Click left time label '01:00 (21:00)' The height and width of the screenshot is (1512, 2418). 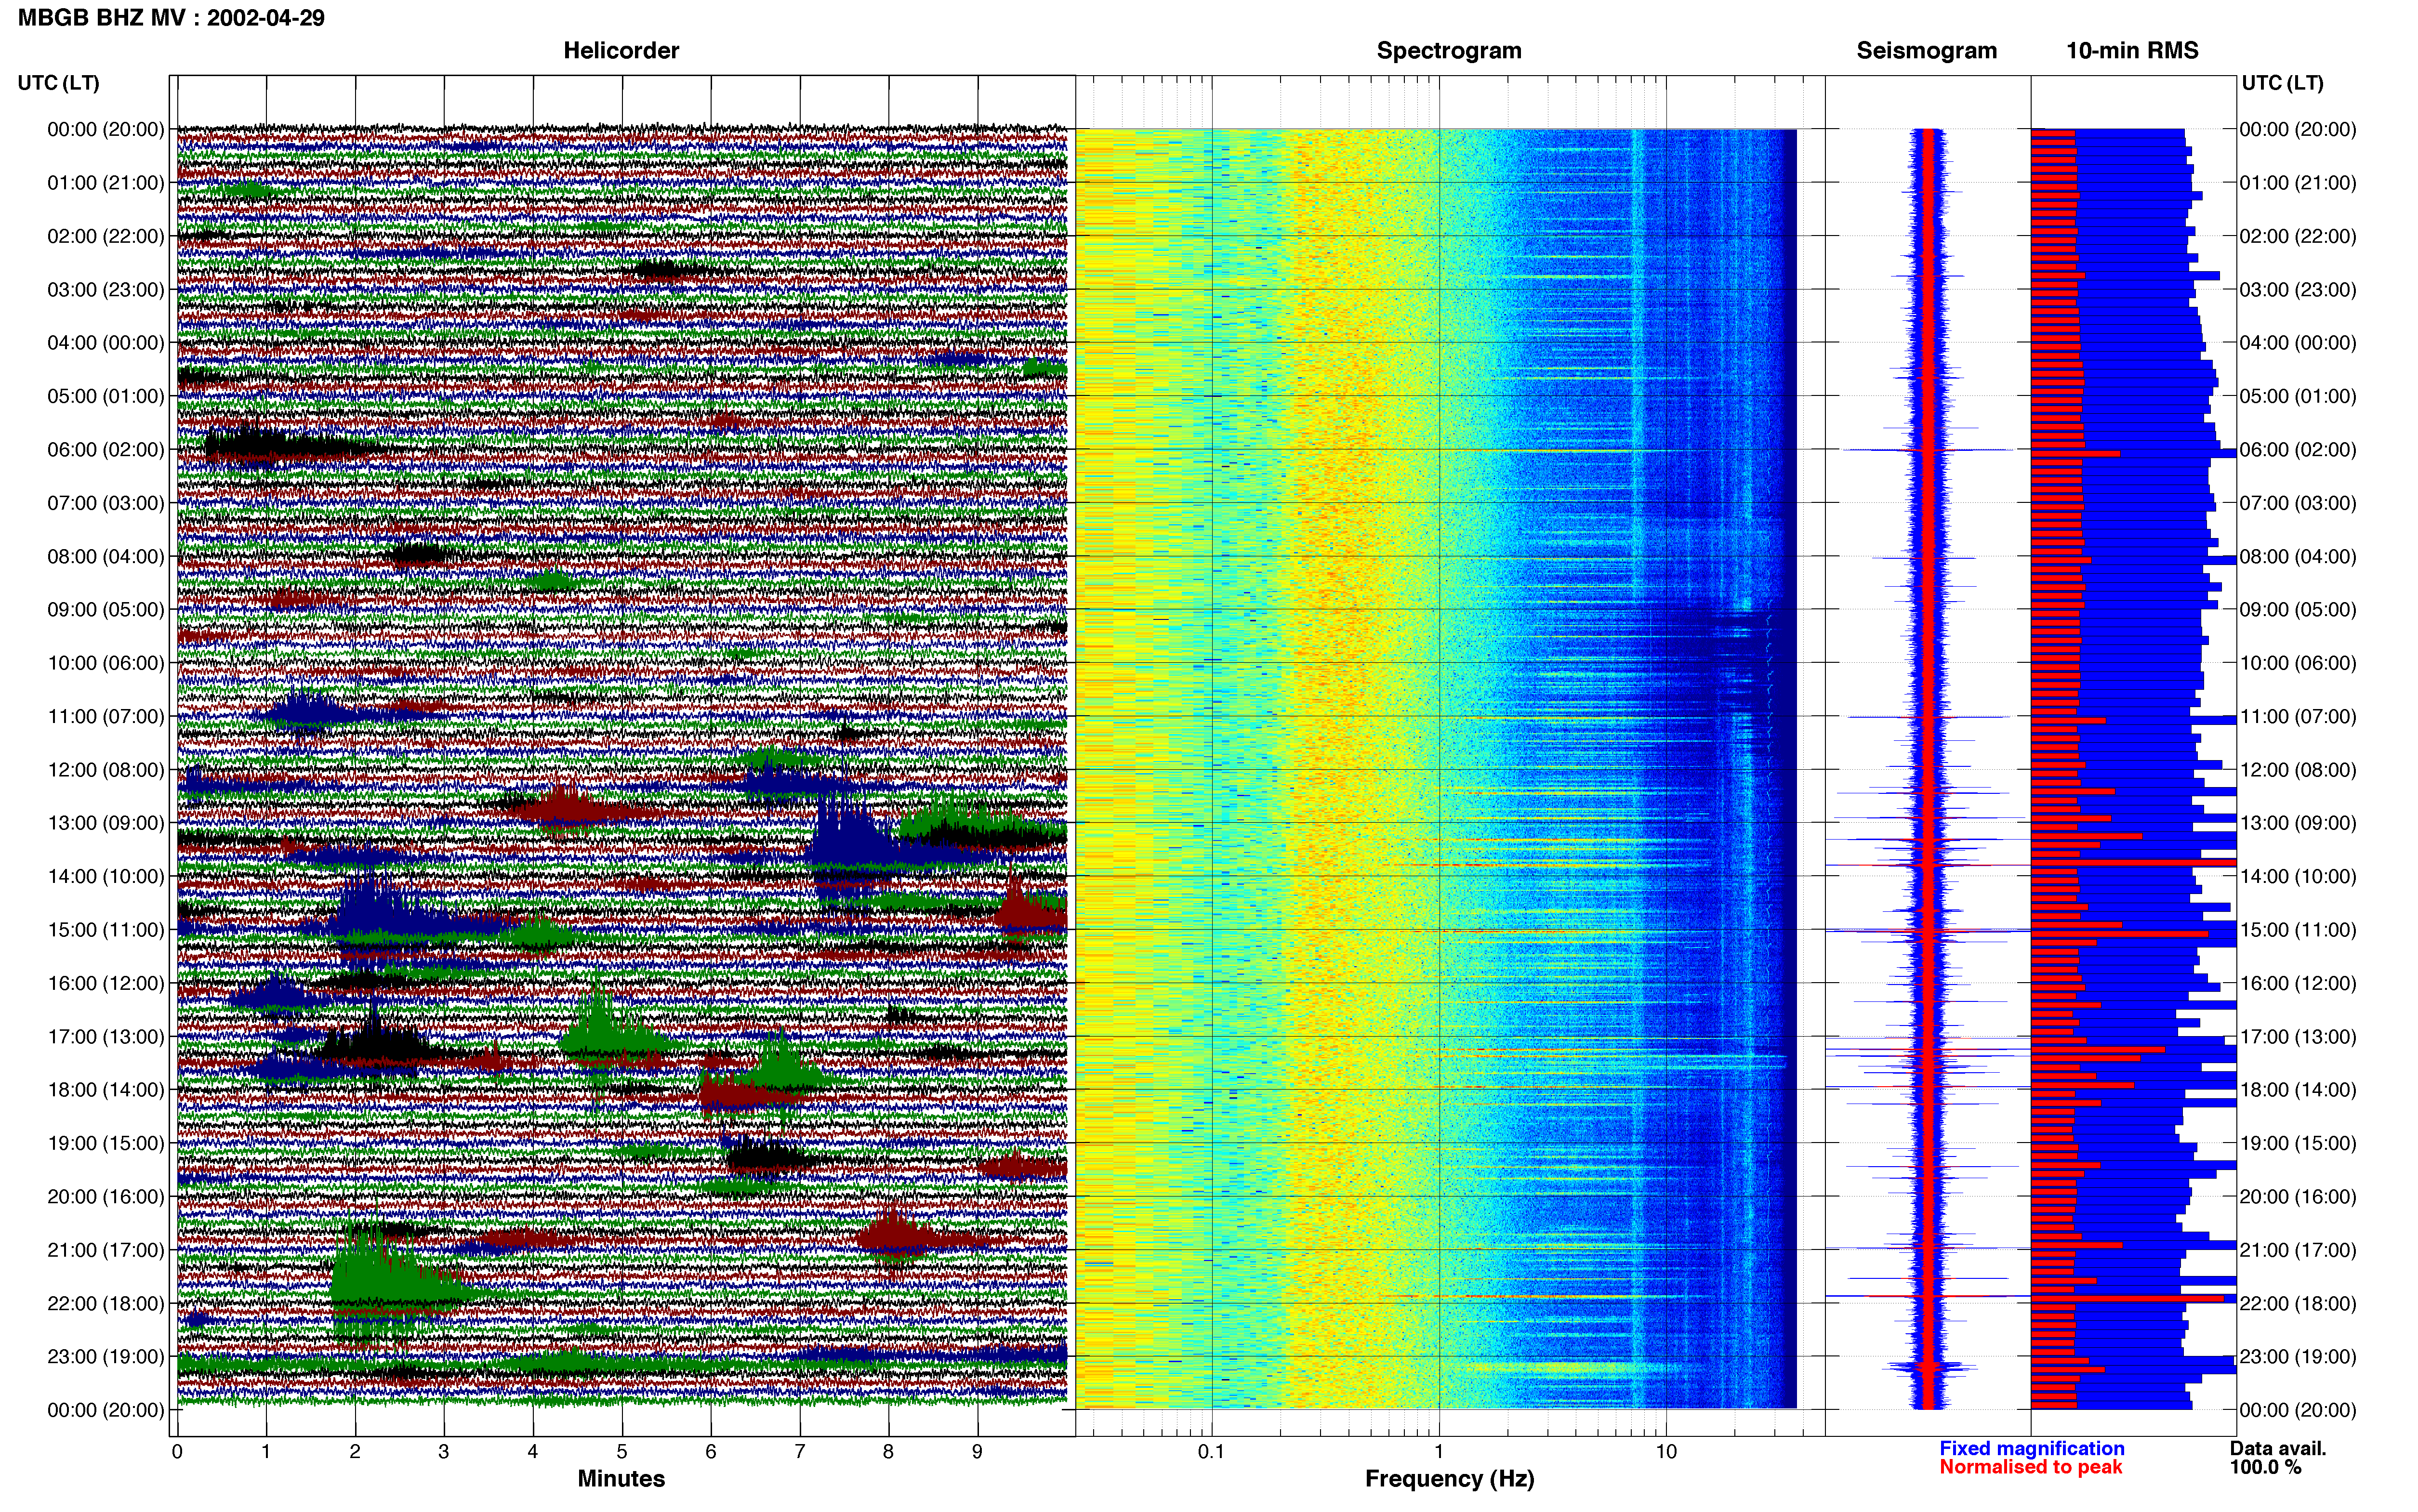(x=106, y=183)
